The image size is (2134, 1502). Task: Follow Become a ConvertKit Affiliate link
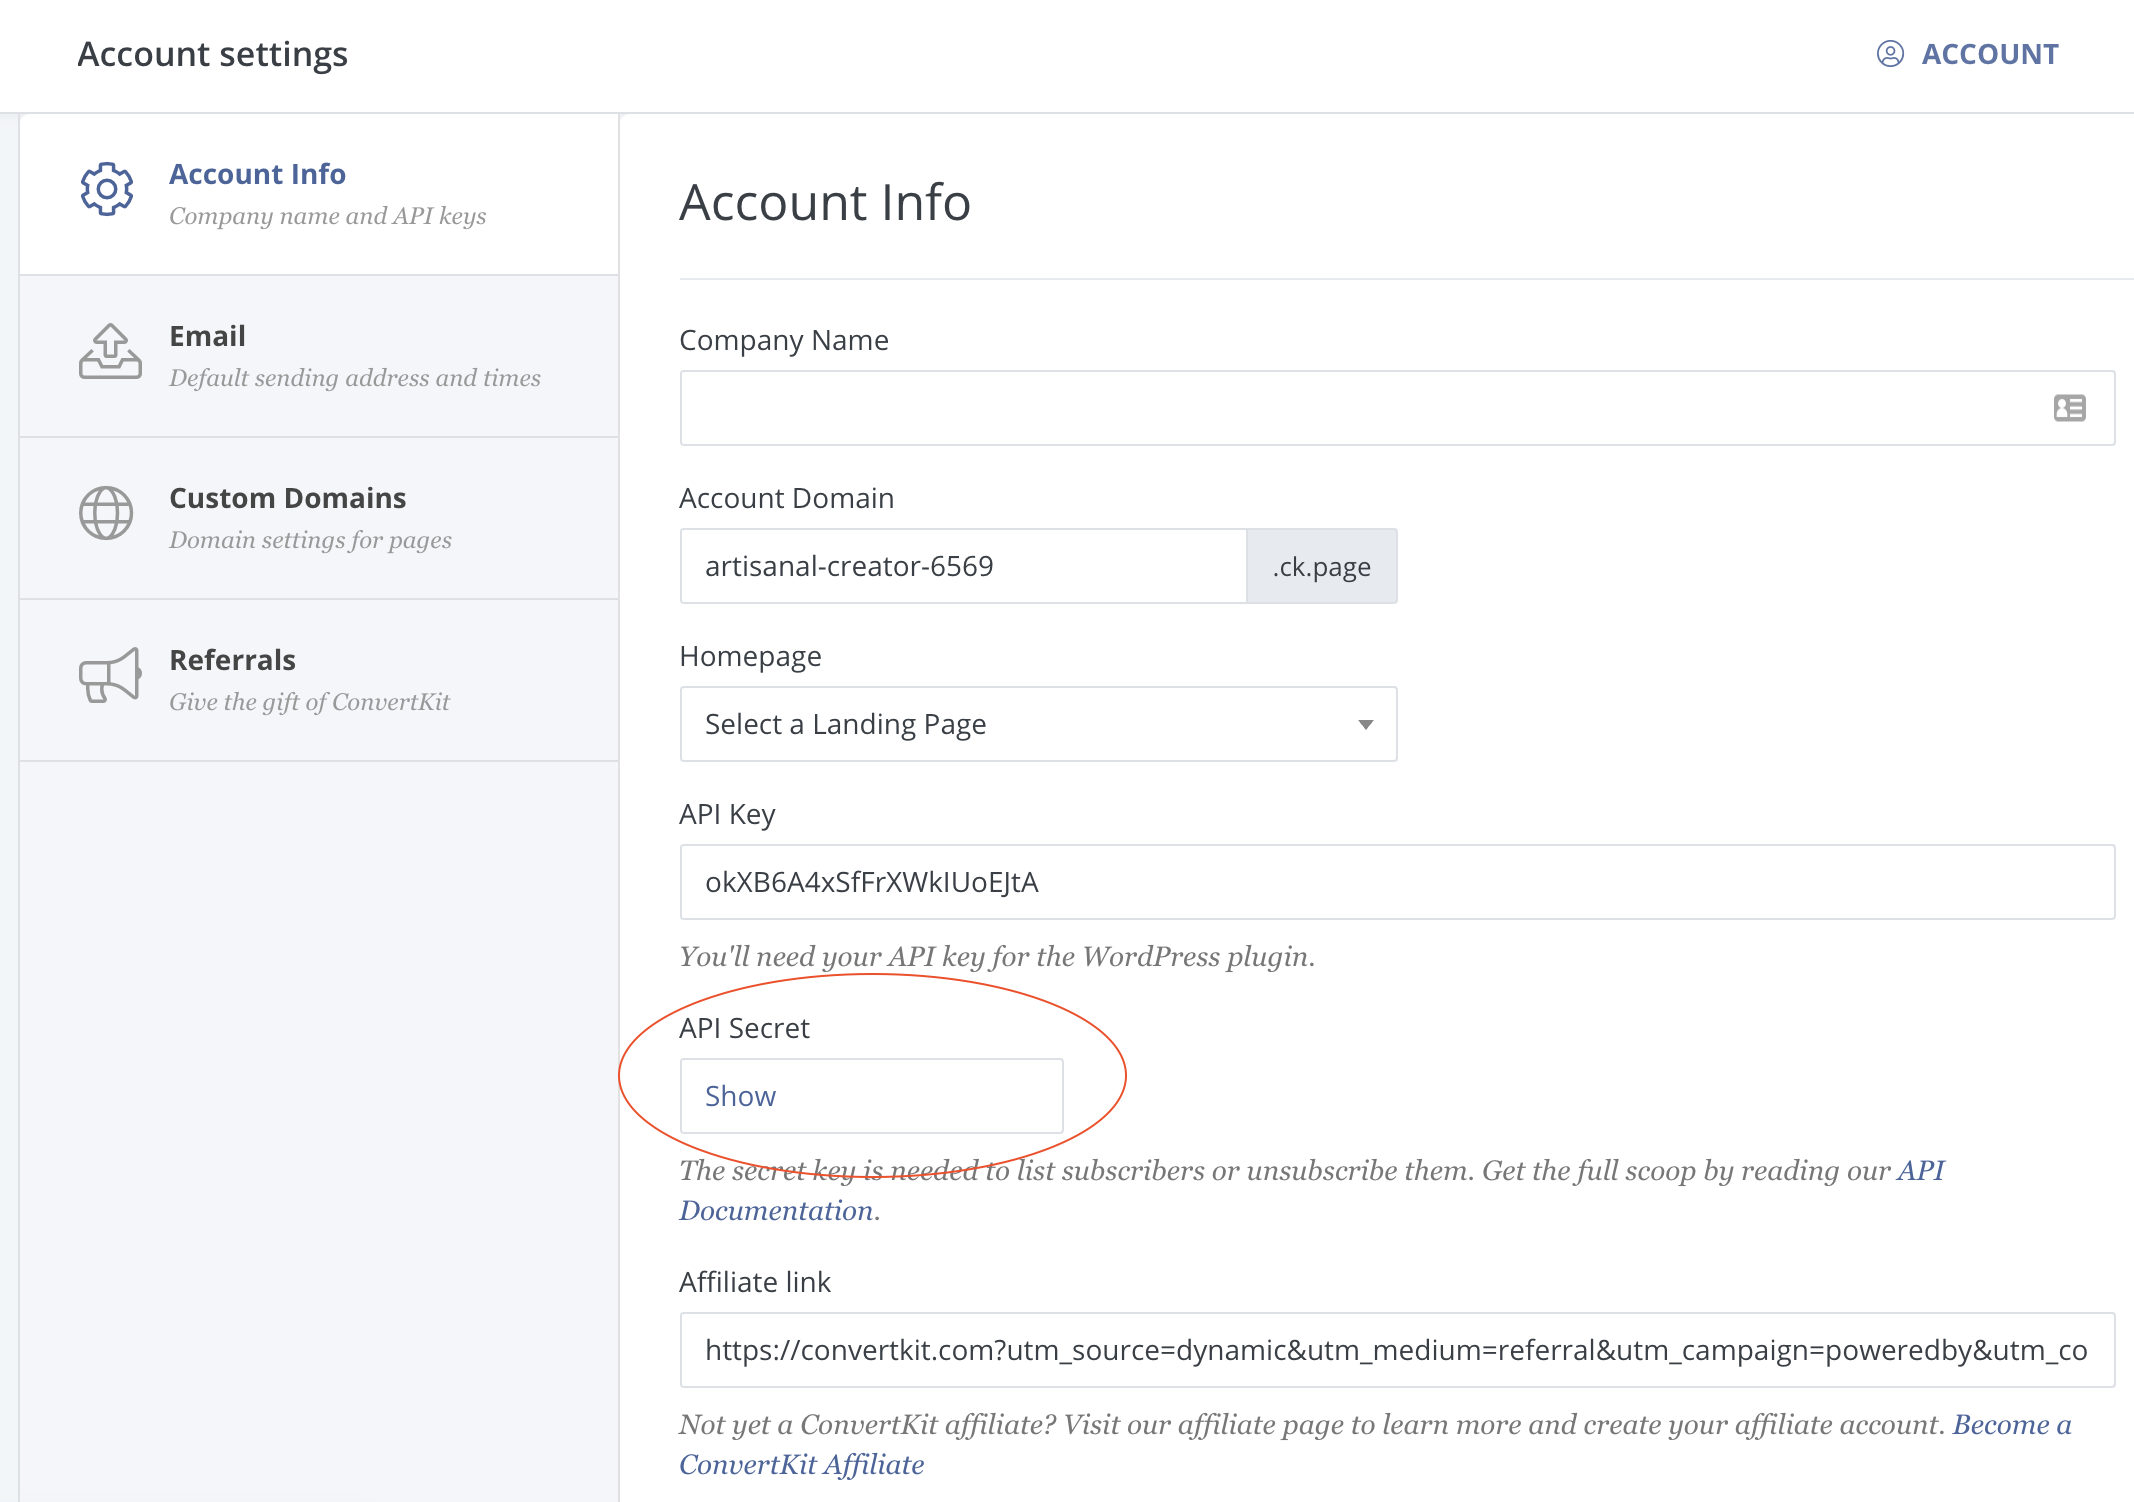[1375, 1444]
